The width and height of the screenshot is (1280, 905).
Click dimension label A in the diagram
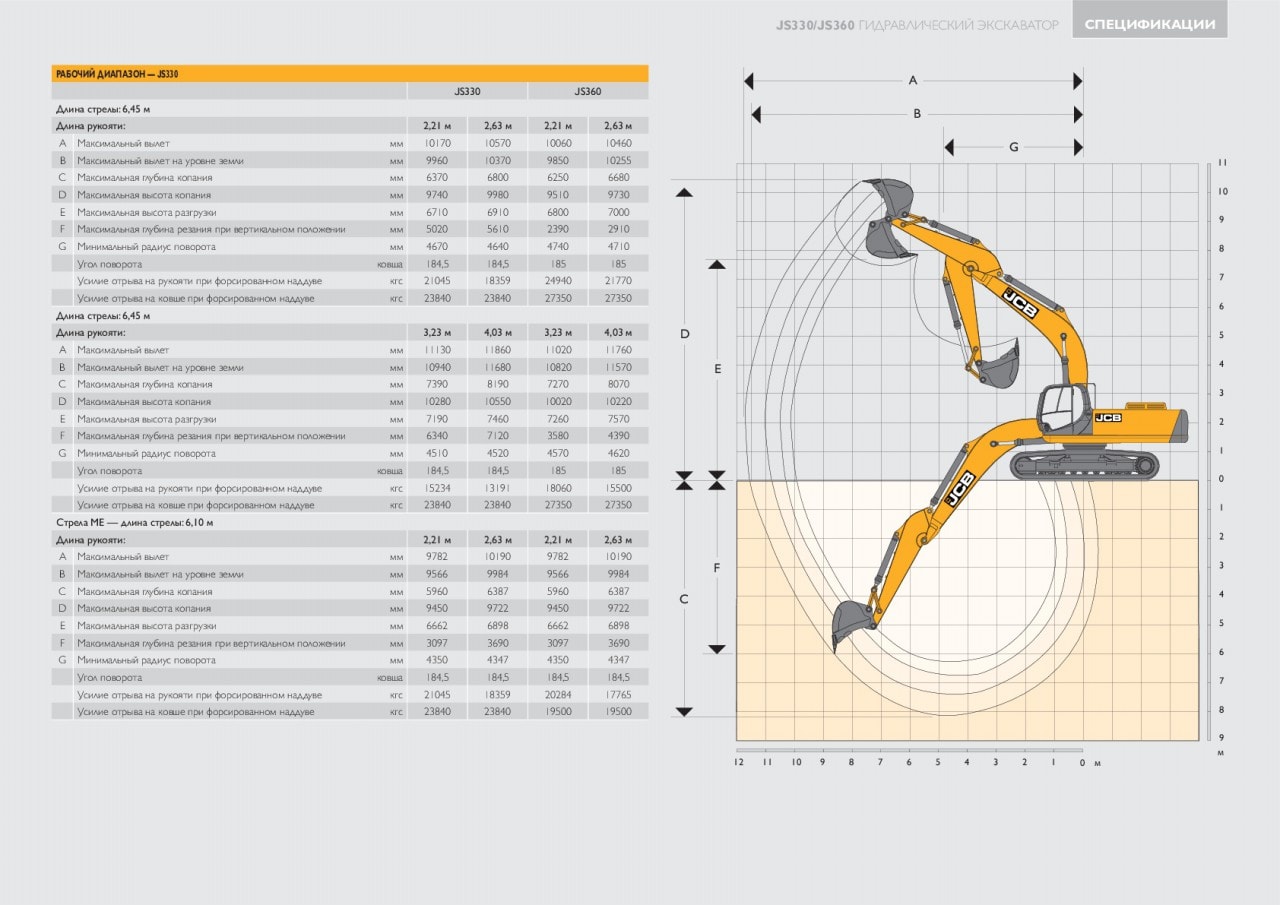click(913, 80)
